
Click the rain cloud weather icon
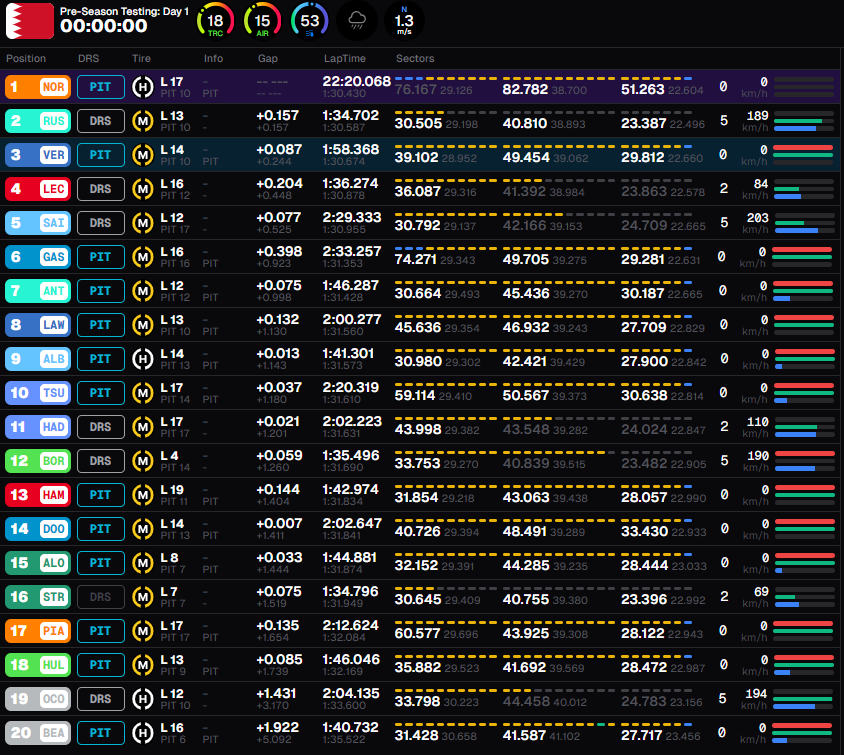pos(356,22)
